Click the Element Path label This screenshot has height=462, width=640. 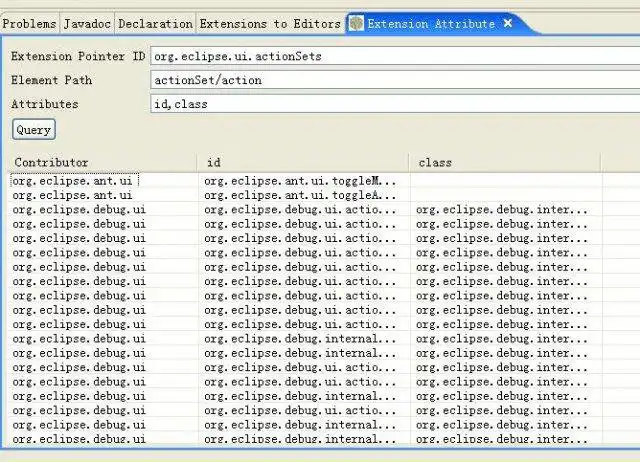click(51, 80)
